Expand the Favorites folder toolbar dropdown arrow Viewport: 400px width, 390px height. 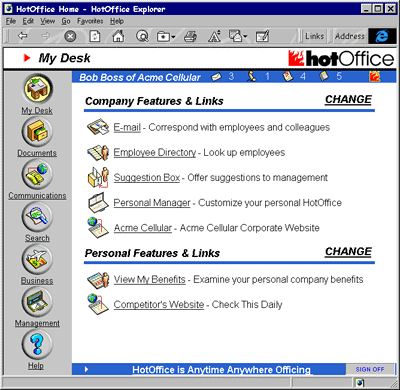[x=173, y=37]
